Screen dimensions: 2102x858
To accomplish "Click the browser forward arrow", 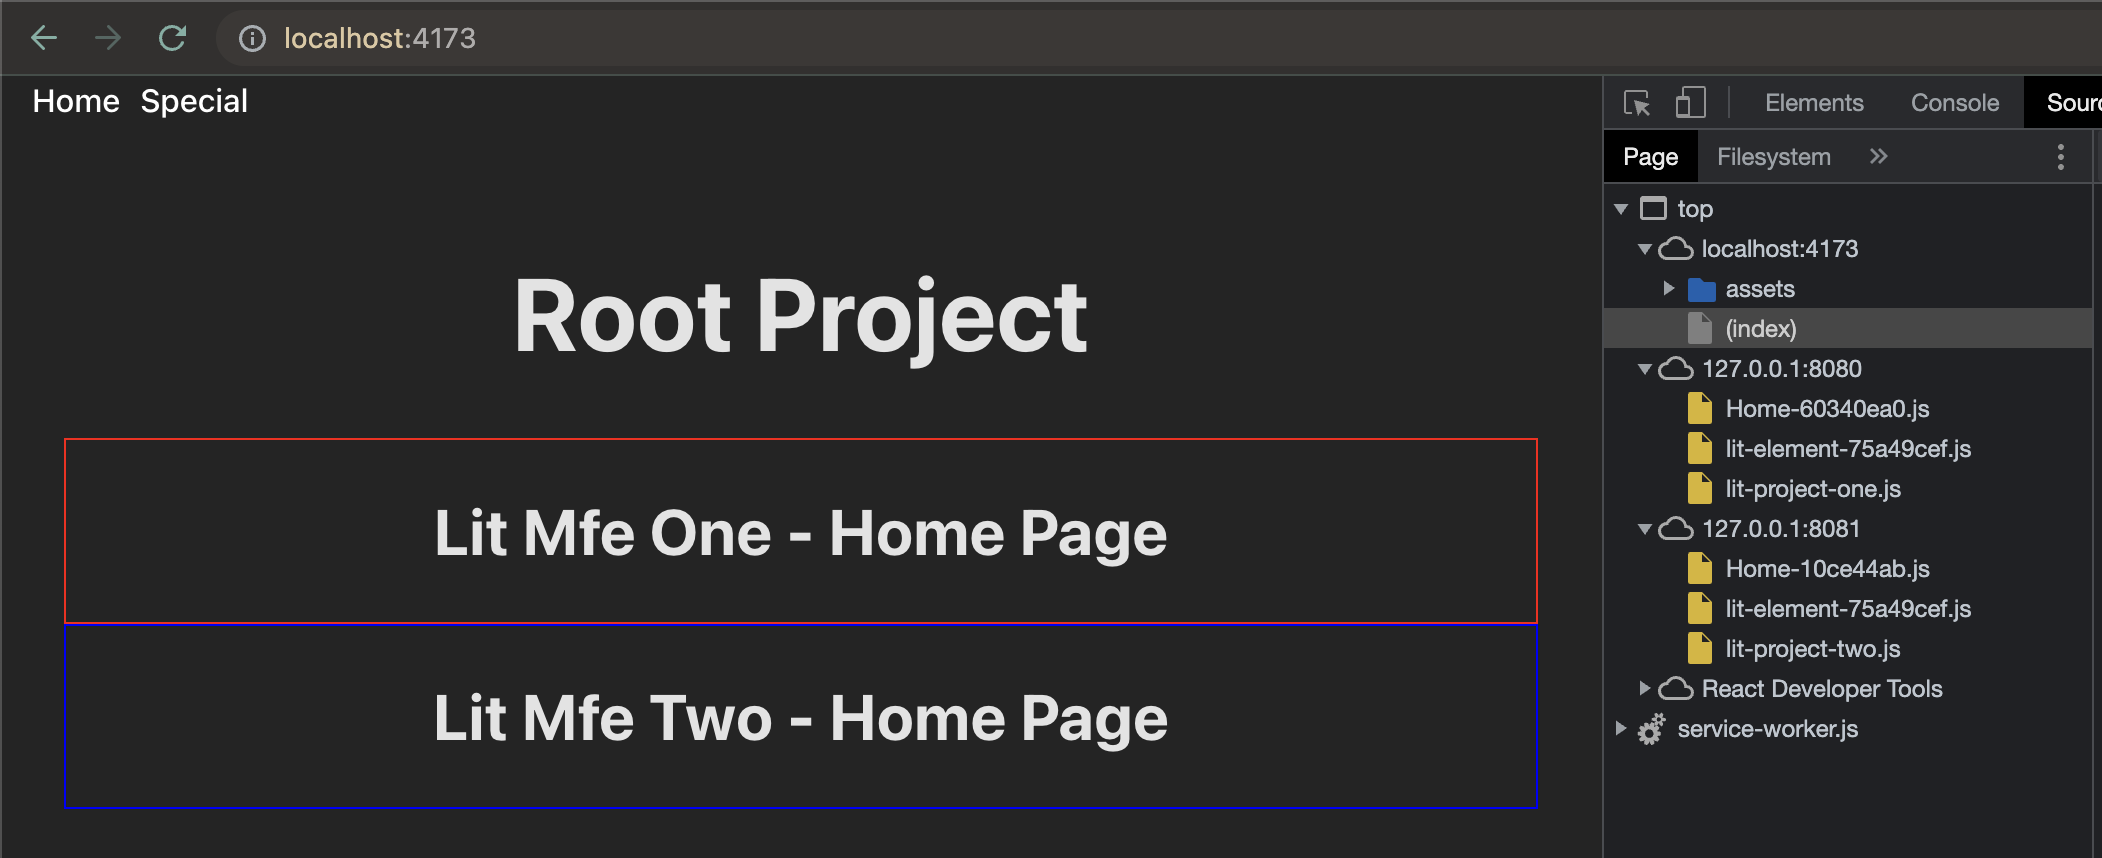I will (107, 38).
